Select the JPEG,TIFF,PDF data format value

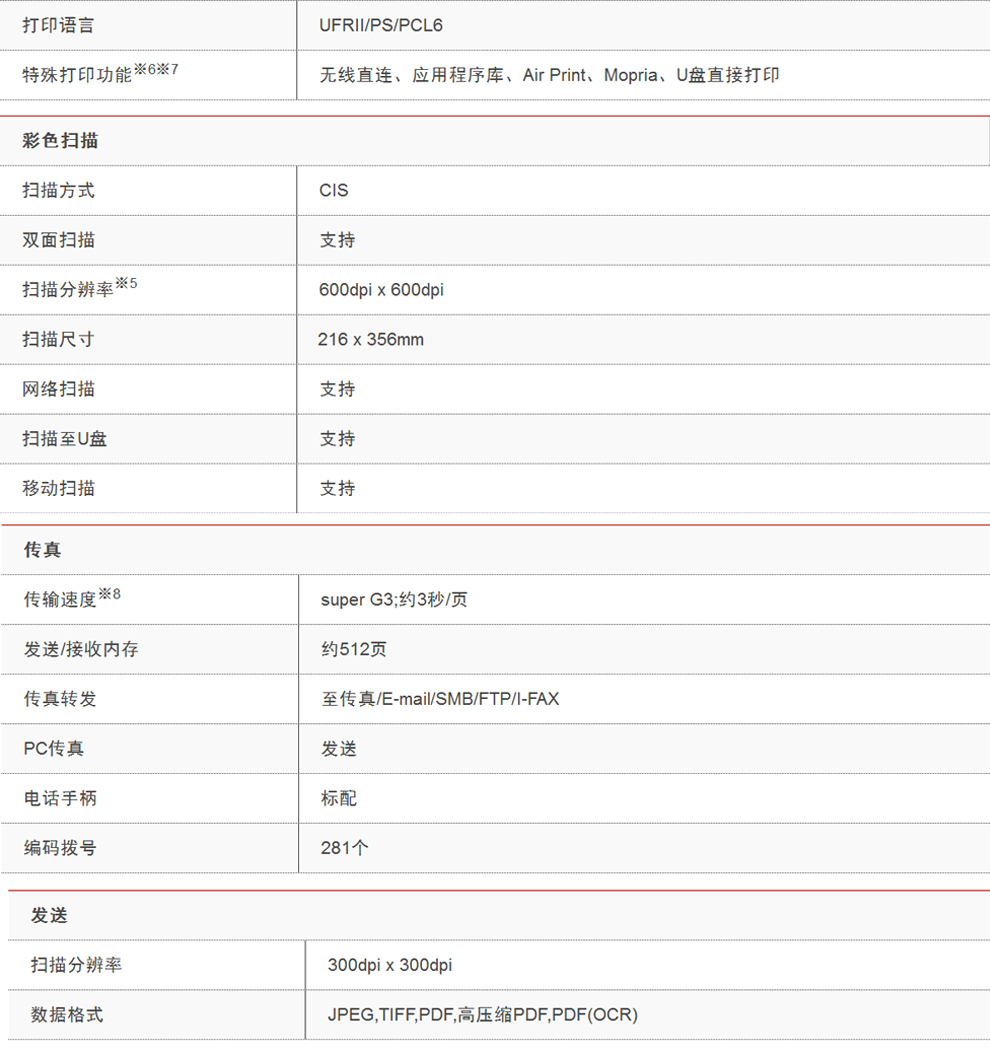tap(482, 1015)
